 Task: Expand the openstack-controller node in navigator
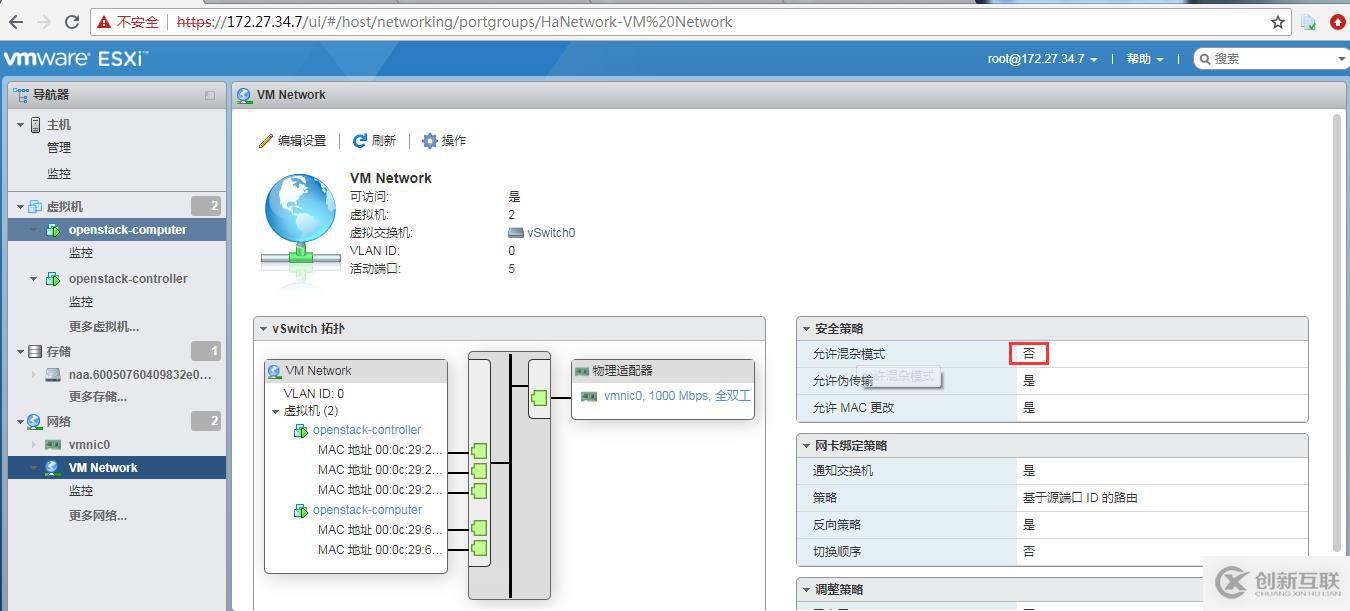click(x=33, y=279)
